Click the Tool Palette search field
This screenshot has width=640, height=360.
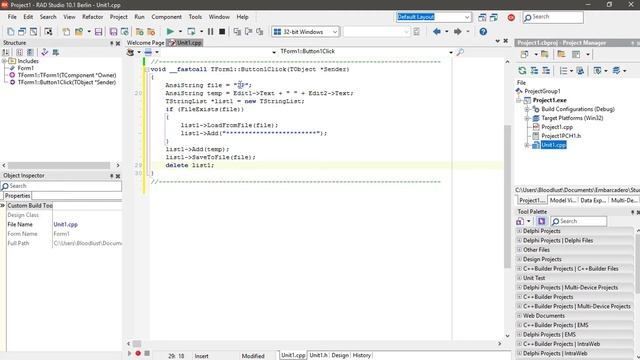579,221
